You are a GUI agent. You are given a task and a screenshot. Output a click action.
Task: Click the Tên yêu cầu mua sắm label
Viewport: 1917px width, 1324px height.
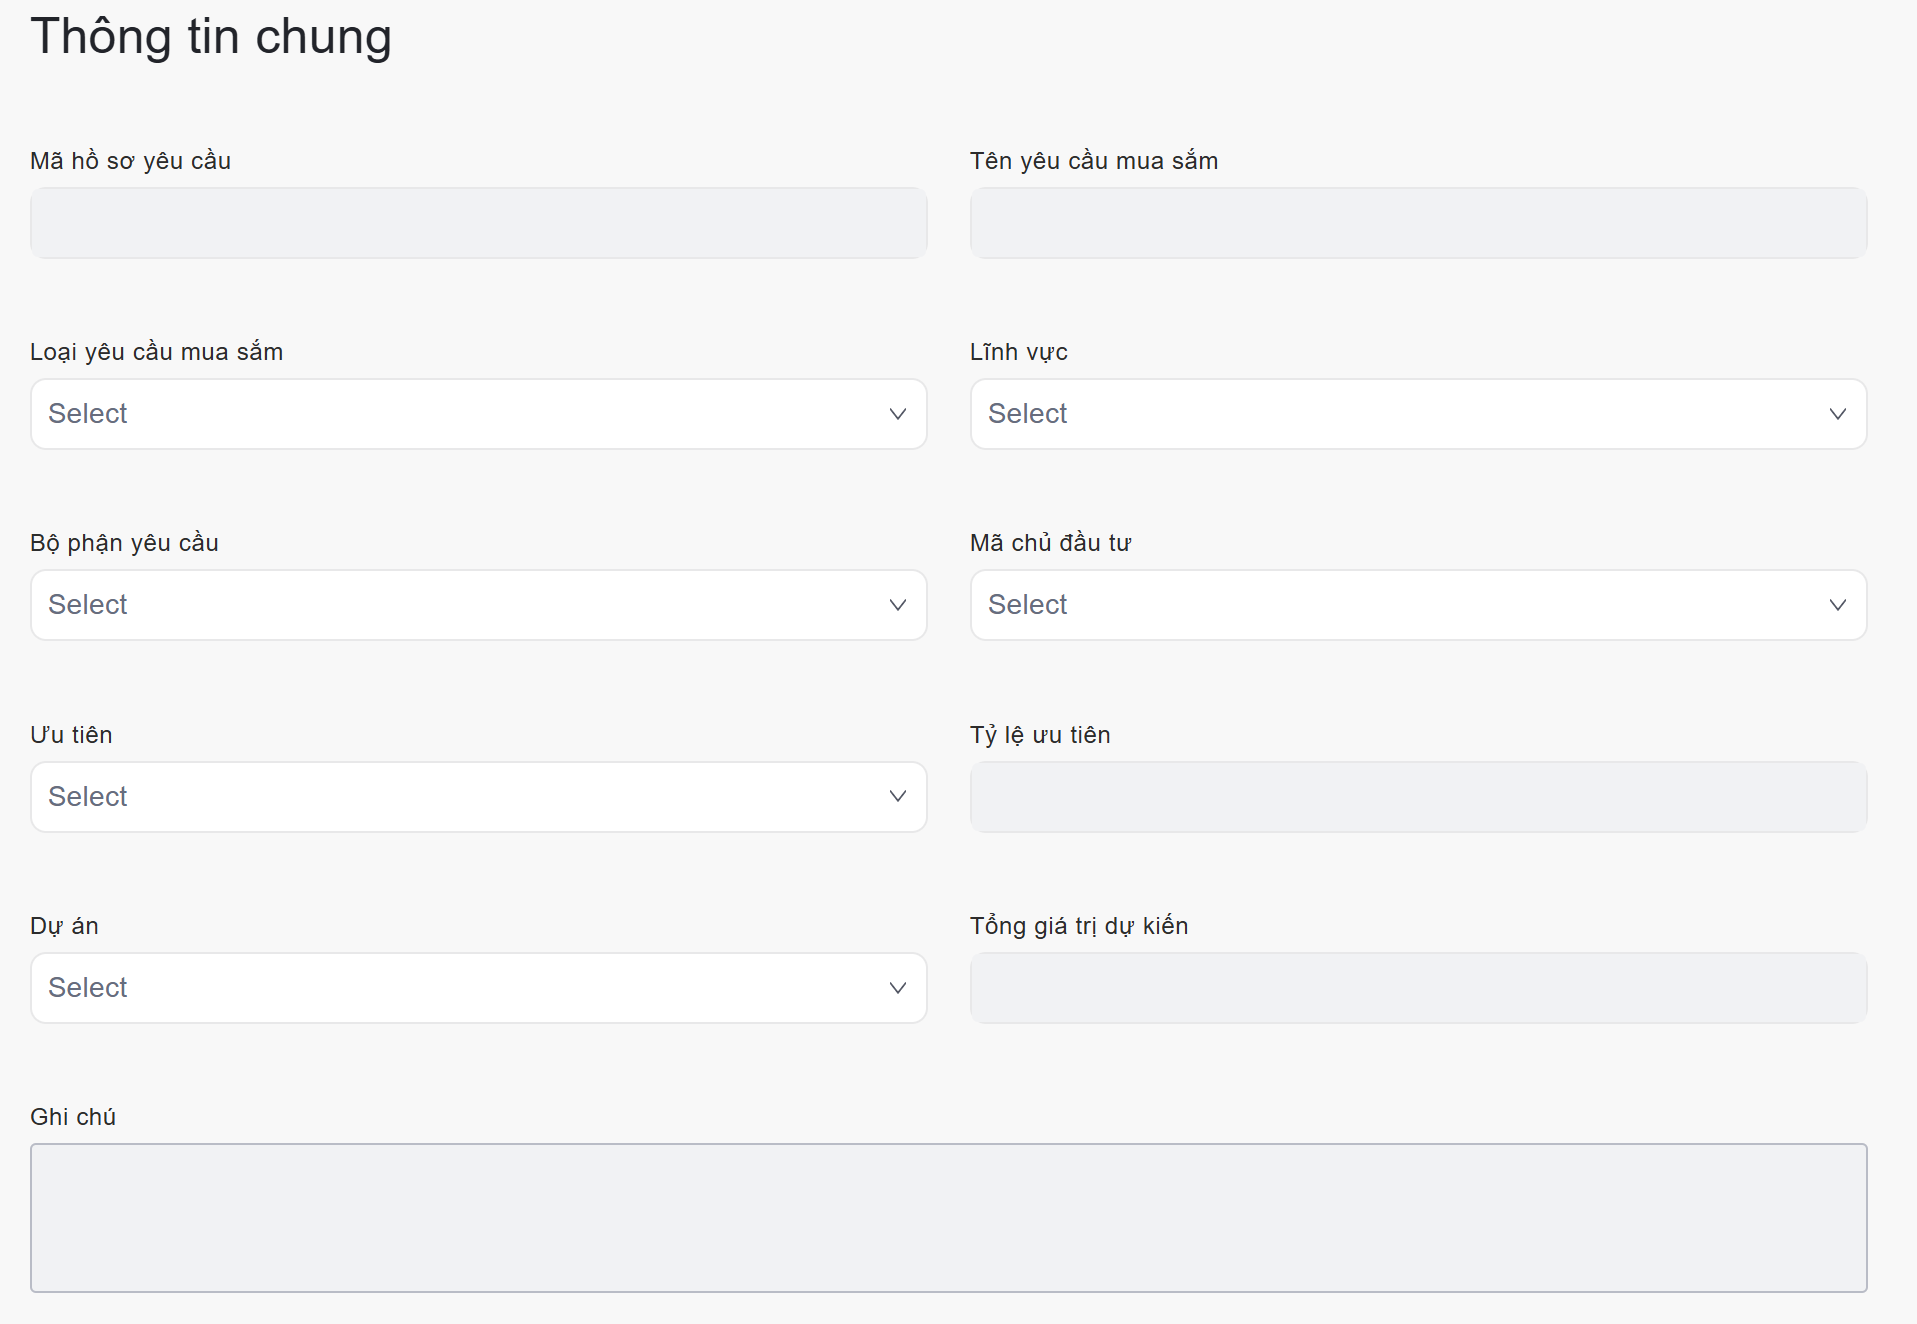[x=1093, y=161]
